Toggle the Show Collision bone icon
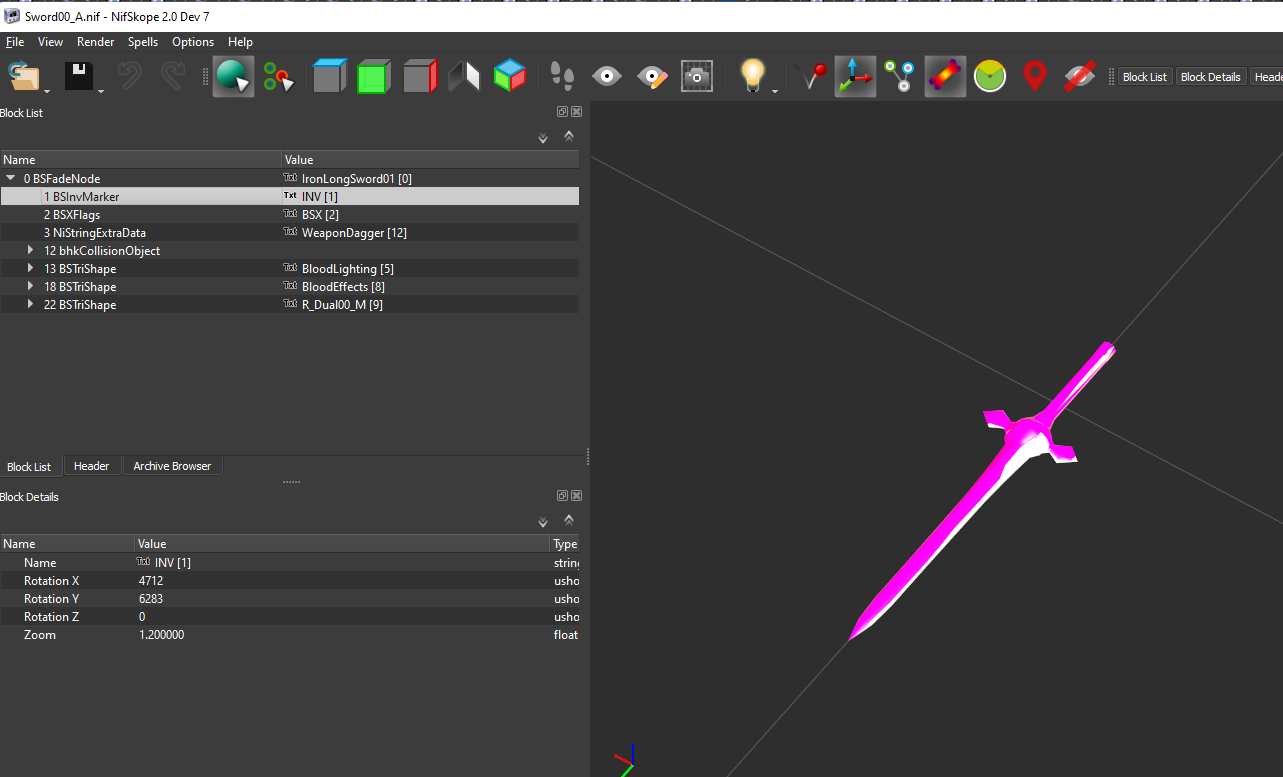The width and height of the screenshot is (1283, 777). (x=945, y=76)
